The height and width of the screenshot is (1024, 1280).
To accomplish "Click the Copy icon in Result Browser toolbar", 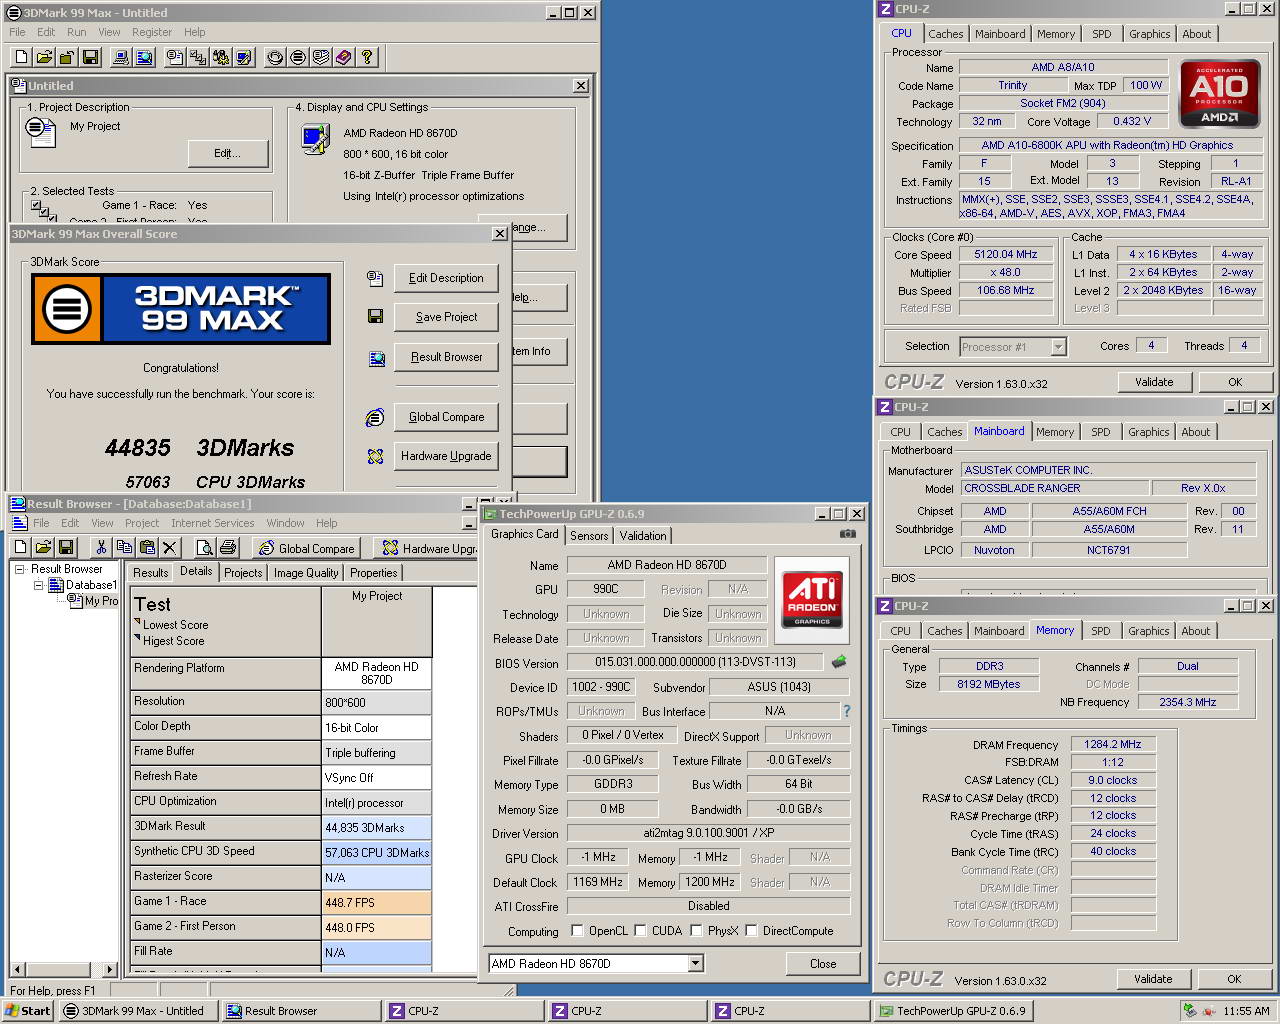I will pyautogui.click(x=124, y=547).
